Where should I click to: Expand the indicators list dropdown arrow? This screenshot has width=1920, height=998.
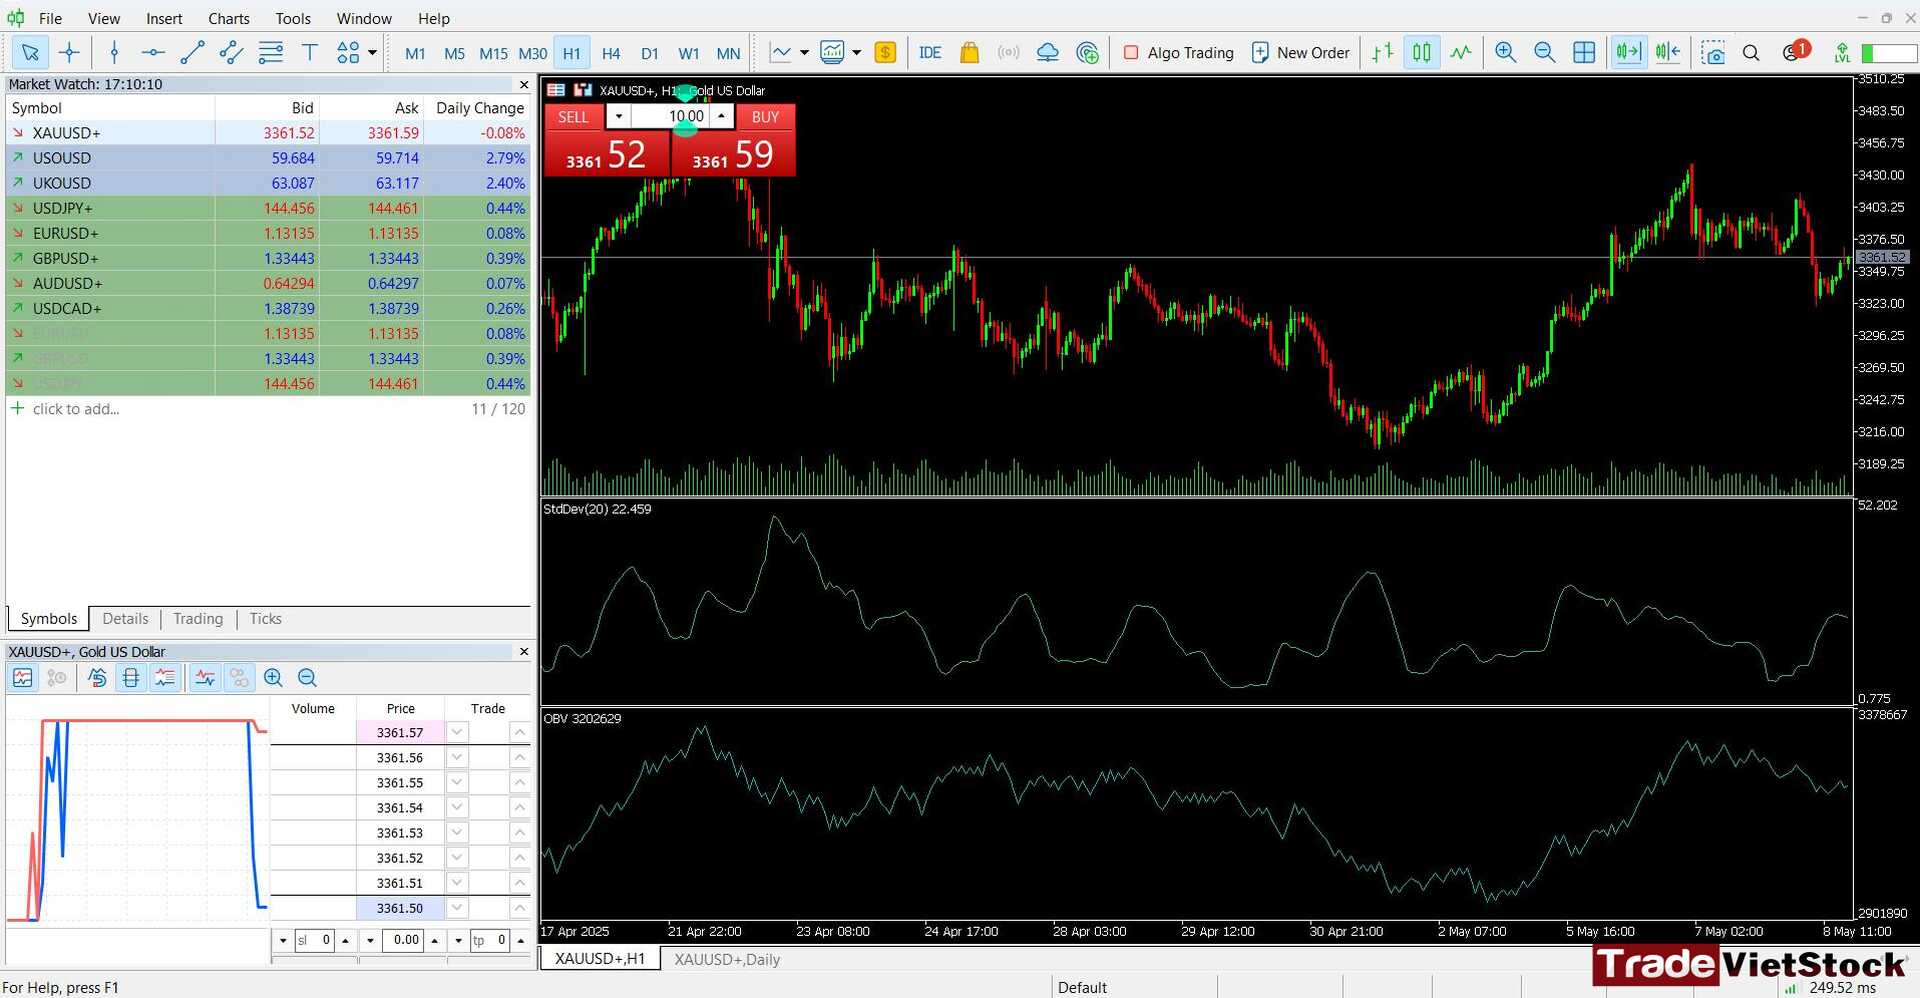coord(804,52)
